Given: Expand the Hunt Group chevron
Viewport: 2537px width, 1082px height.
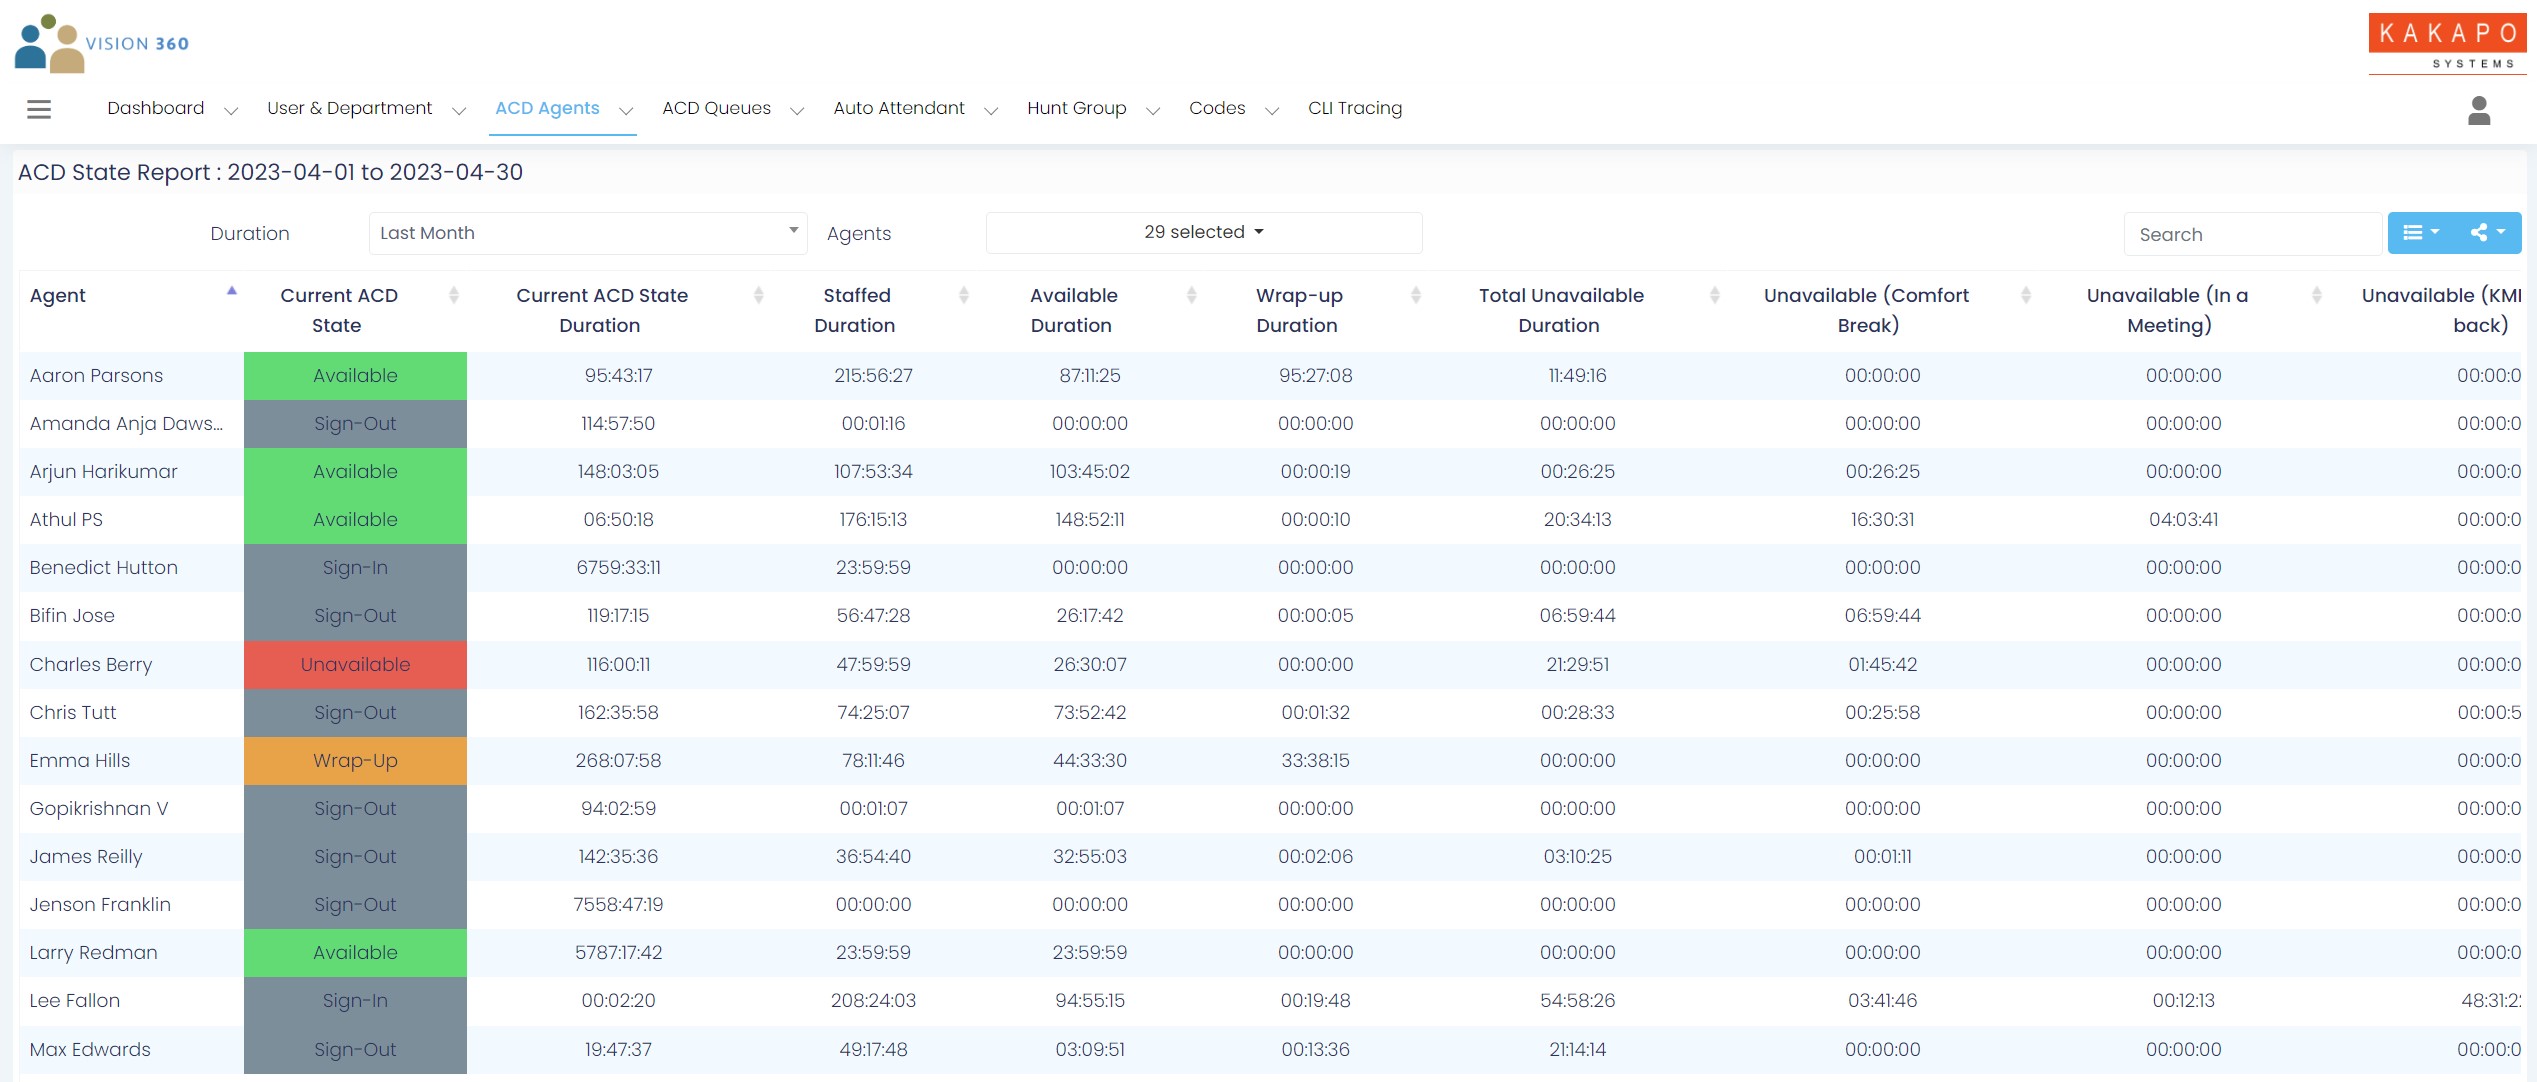Looking at the screenshot, I should (1153, 111).
